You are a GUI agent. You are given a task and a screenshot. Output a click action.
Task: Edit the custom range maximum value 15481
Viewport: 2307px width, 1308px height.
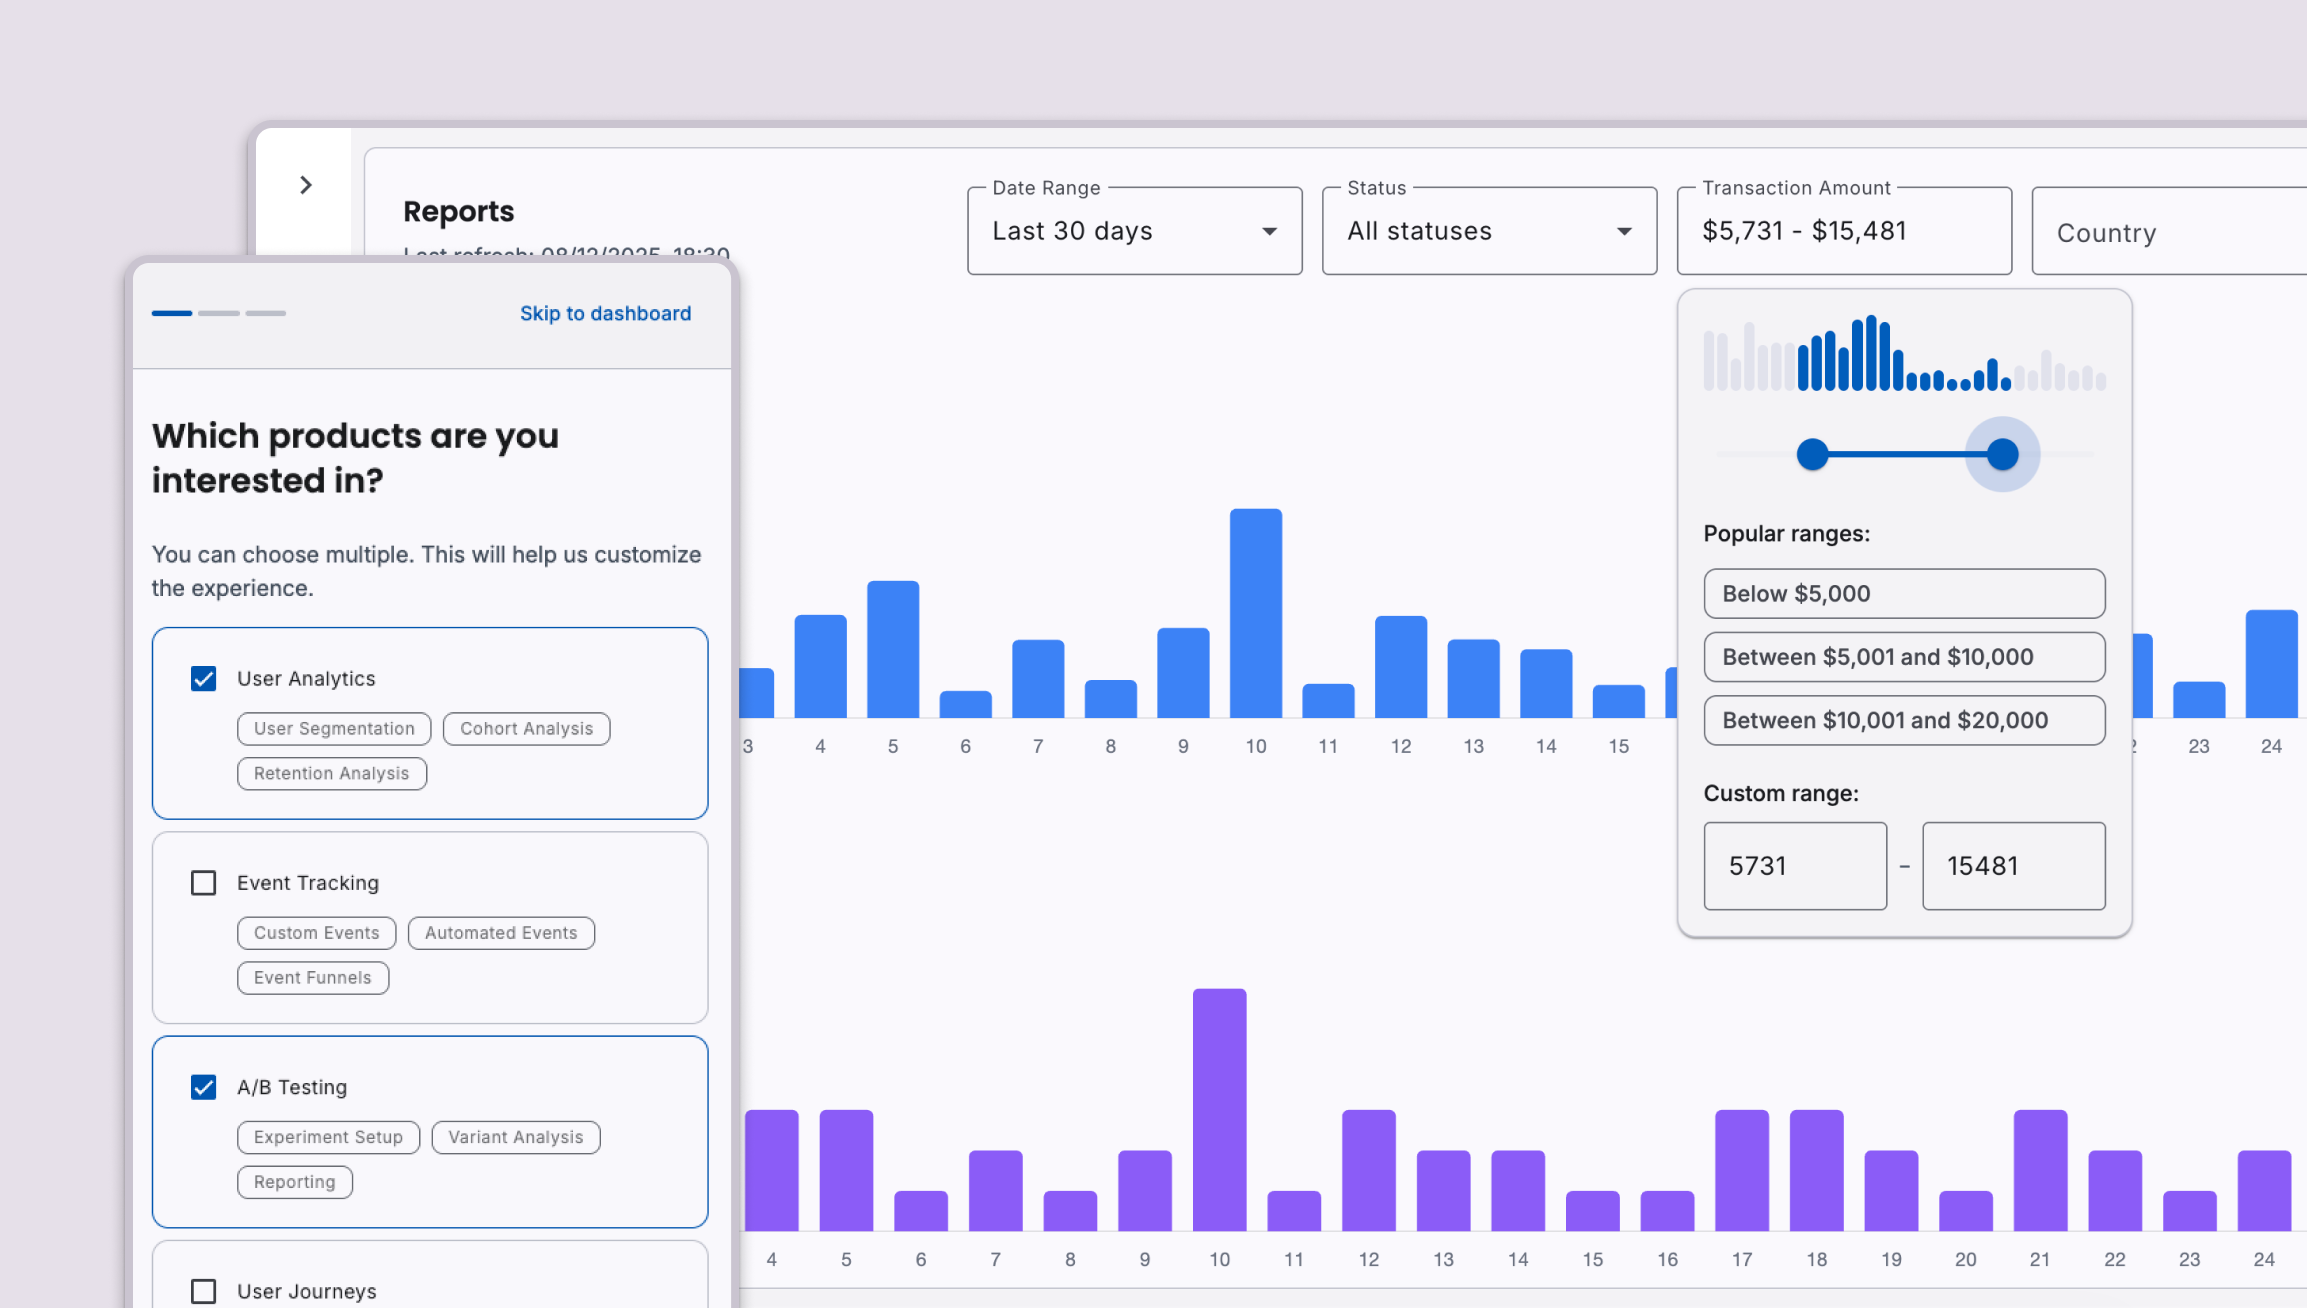tap(2013, 866)
